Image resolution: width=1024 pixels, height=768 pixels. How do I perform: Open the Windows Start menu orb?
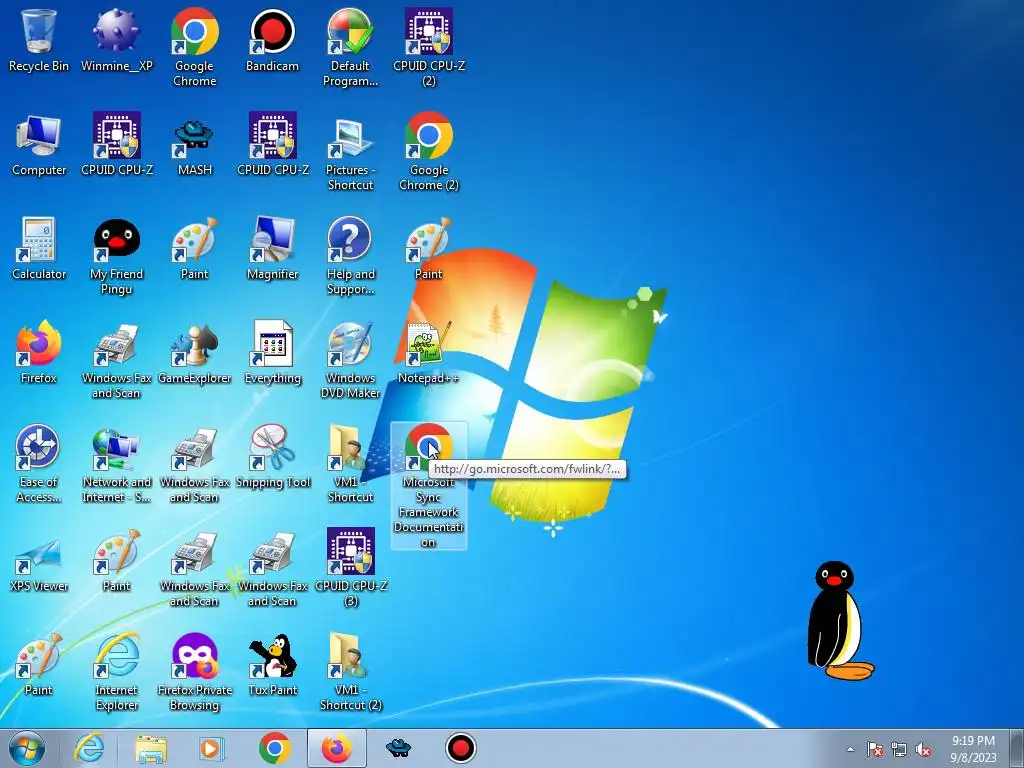27,748
